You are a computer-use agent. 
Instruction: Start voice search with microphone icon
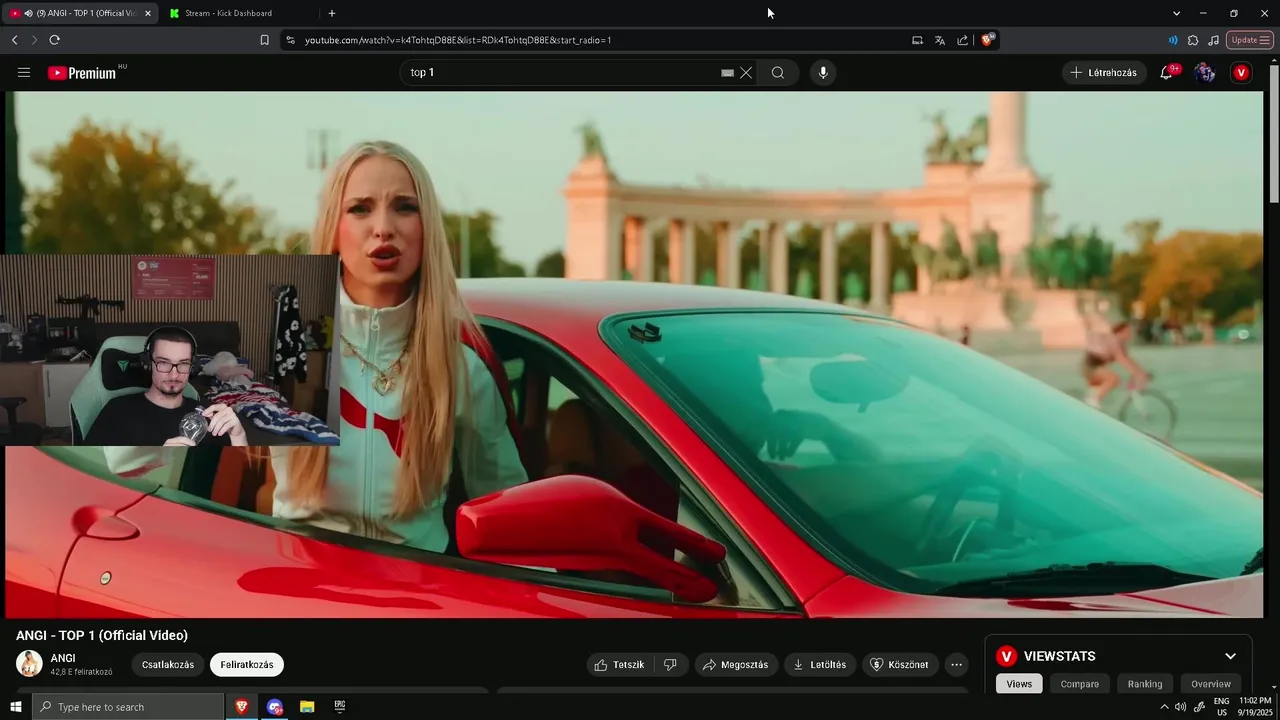tap(822, 72)
